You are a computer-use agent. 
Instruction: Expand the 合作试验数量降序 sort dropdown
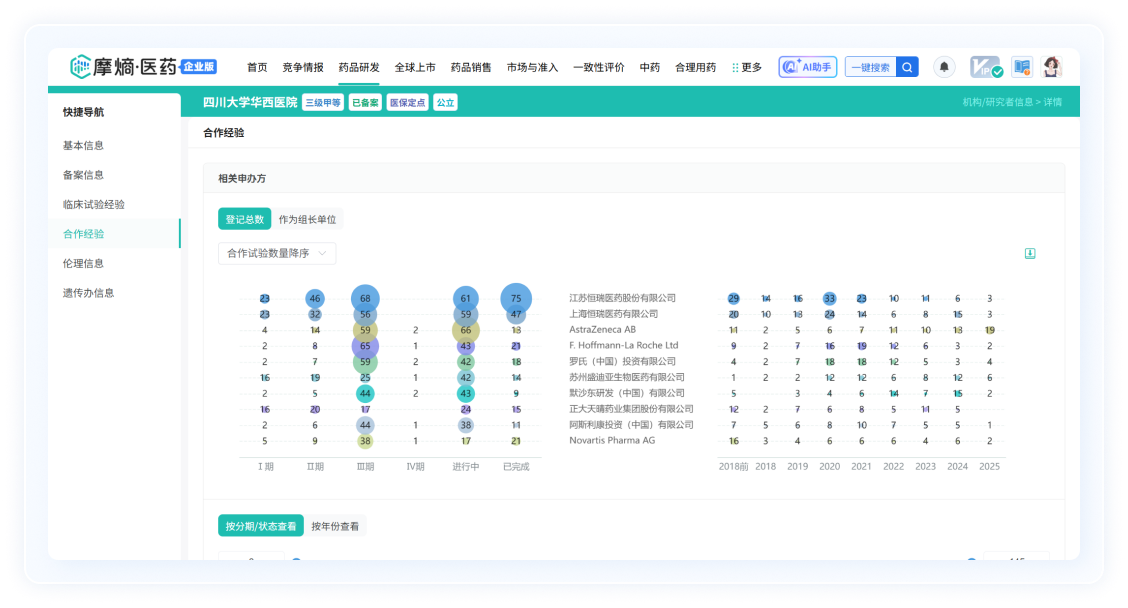pyautogui.click(x=277, y=253)
